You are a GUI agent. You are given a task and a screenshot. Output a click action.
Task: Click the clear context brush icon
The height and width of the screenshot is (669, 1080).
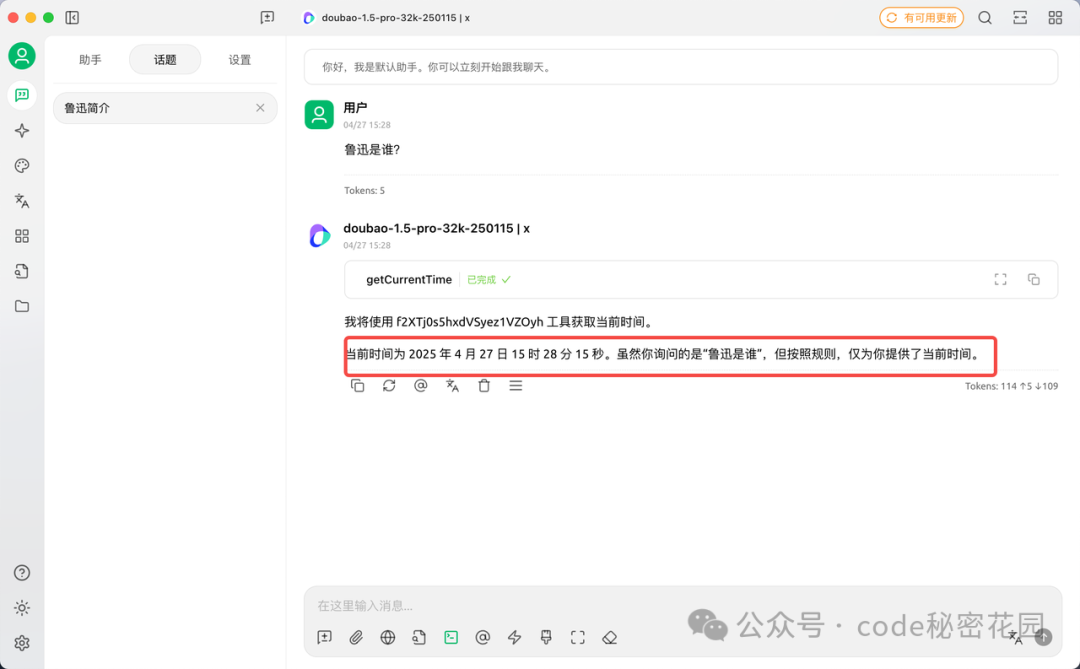tap(546, 638)
